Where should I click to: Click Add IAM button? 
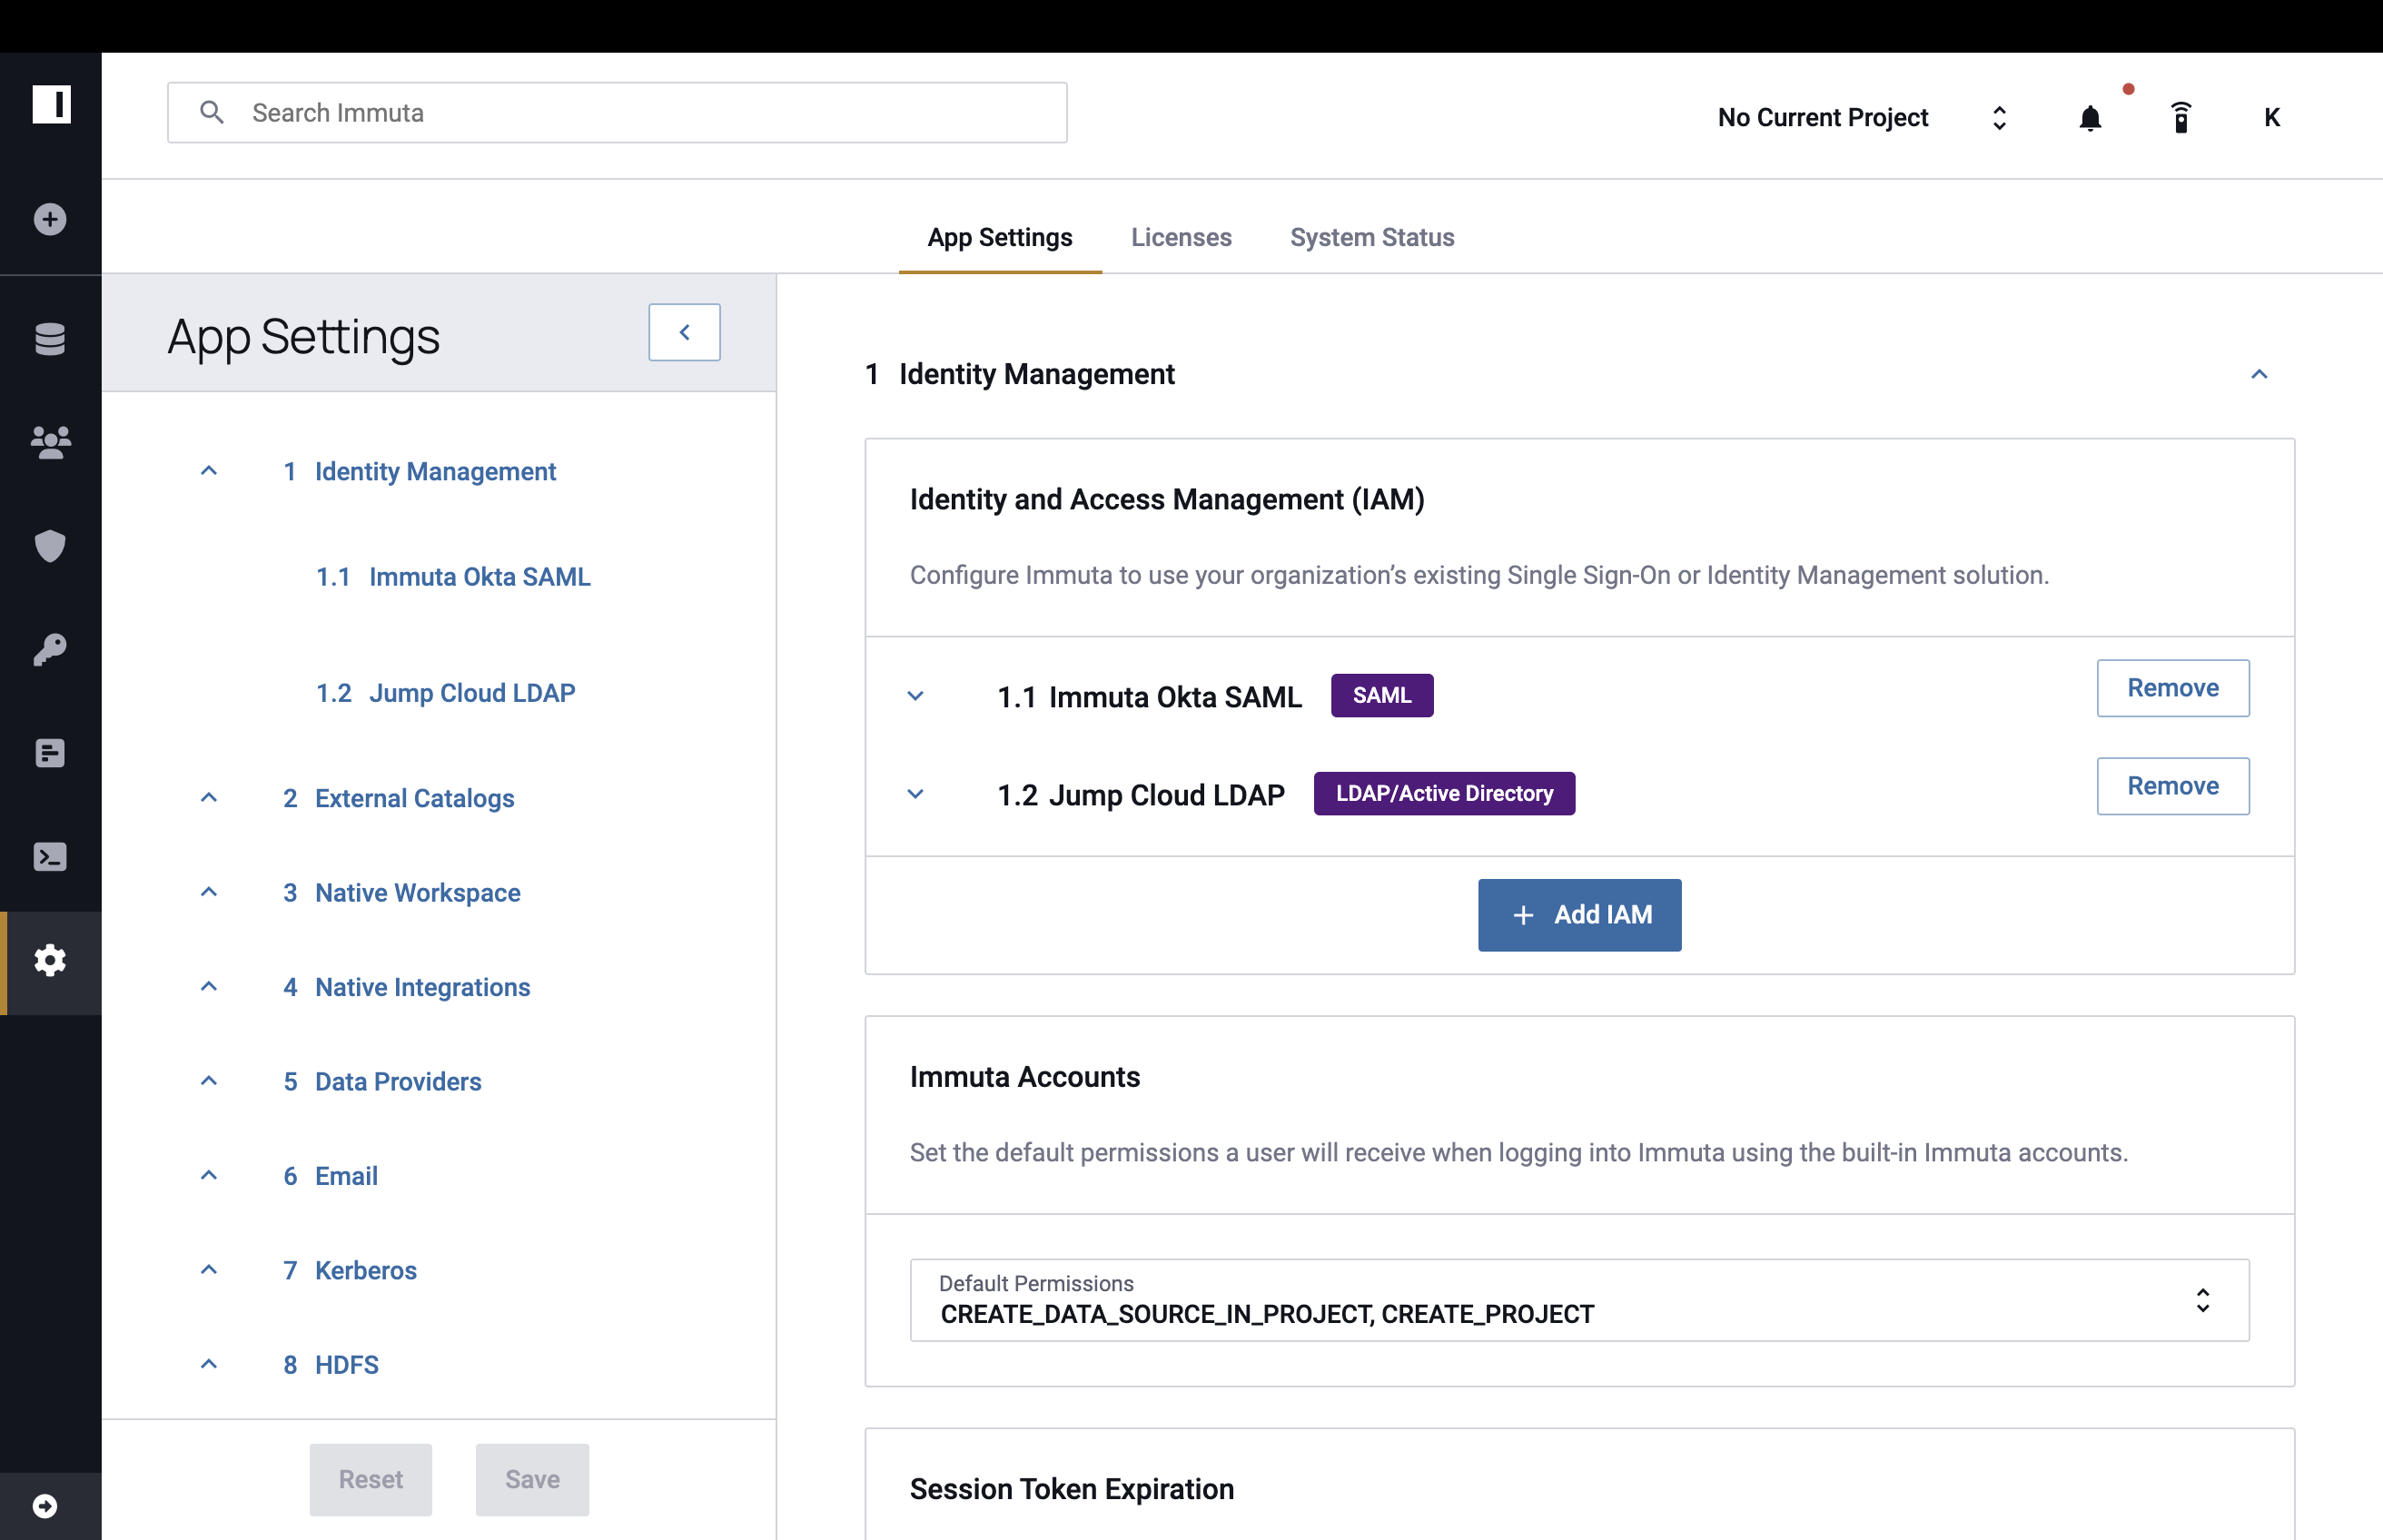[x=1578, y=913]
